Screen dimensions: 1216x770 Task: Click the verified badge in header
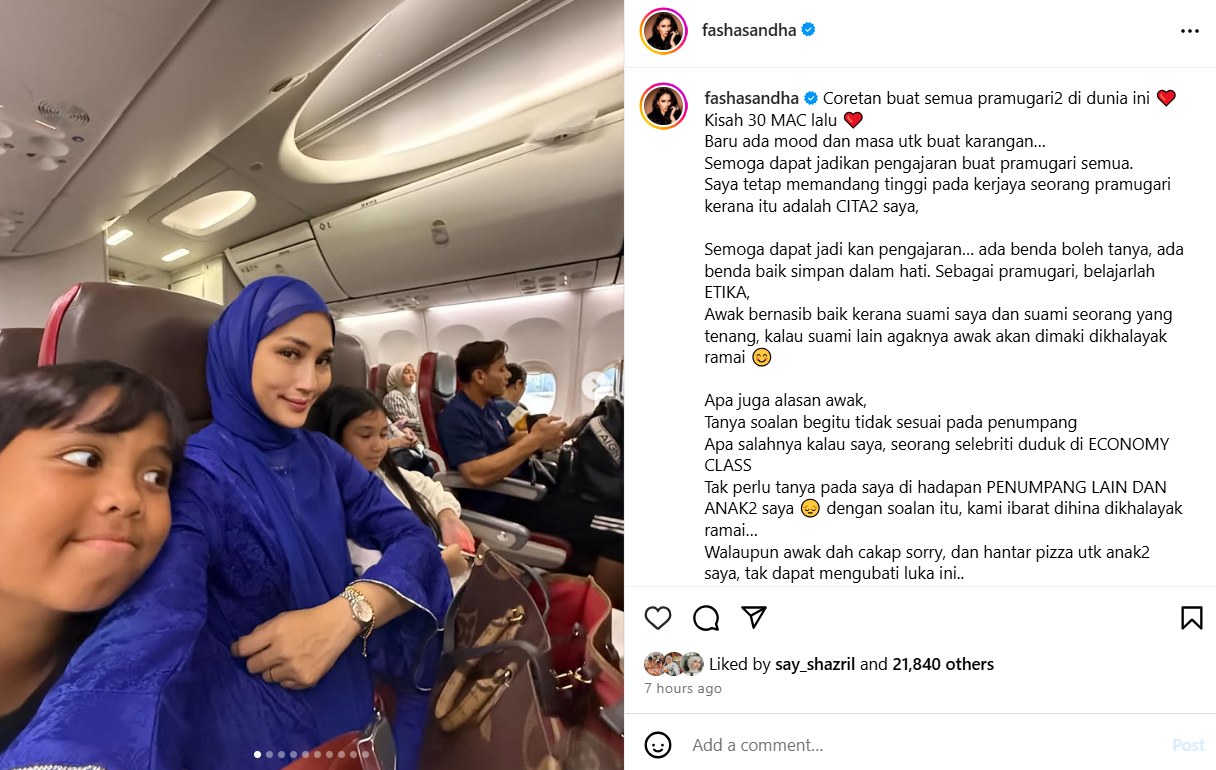tap(808, 30)
